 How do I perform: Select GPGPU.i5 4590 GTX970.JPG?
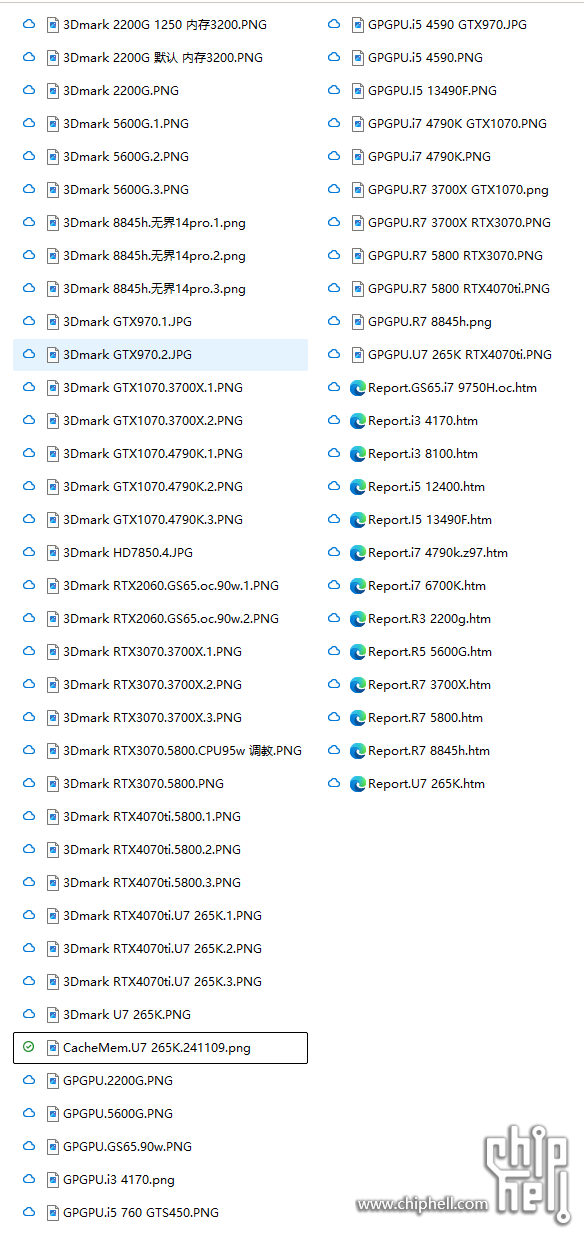[x=447, y=25]
